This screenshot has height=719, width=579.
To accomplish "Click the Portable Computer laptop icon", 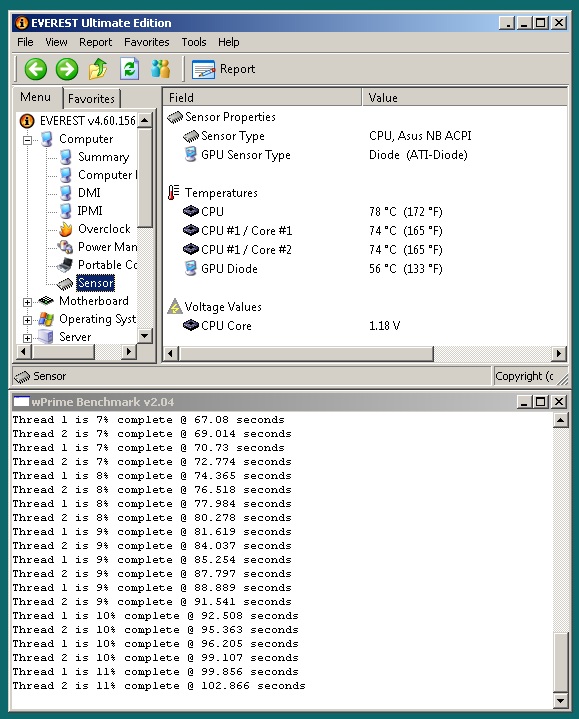I will pos(65,265).
